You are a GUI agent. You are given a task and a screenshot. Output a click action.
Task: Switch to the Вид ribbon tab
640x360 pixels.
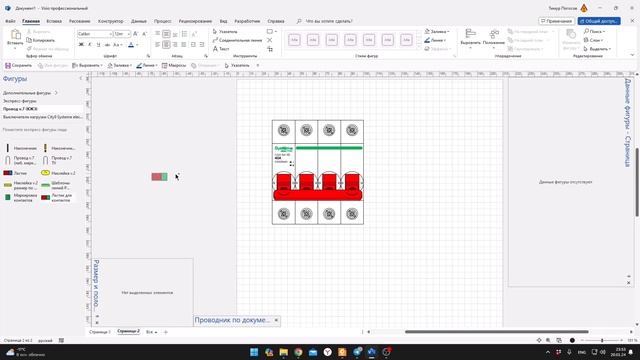click(x=223, y=21)
